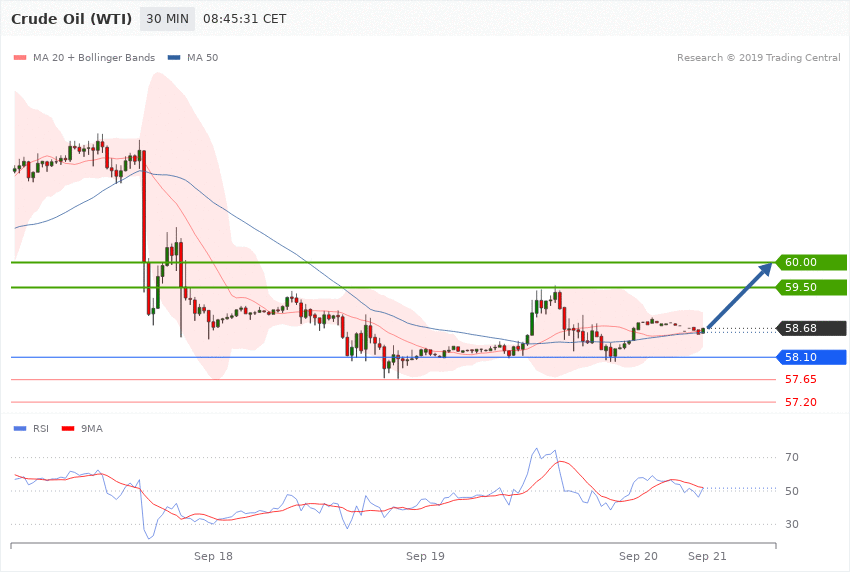Click the RSI legend label
Viewport: 850px width, 576px height.
click(41, 429)
